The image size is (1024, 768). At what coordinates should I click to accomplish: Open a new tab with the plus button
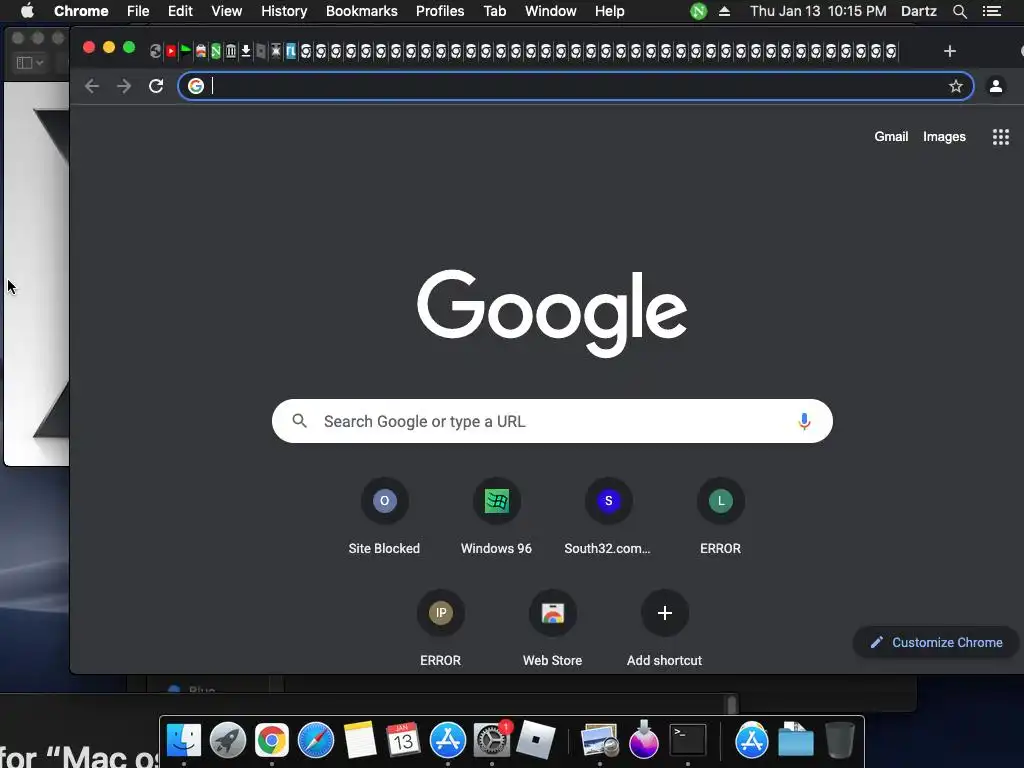[x=950, y=51]
